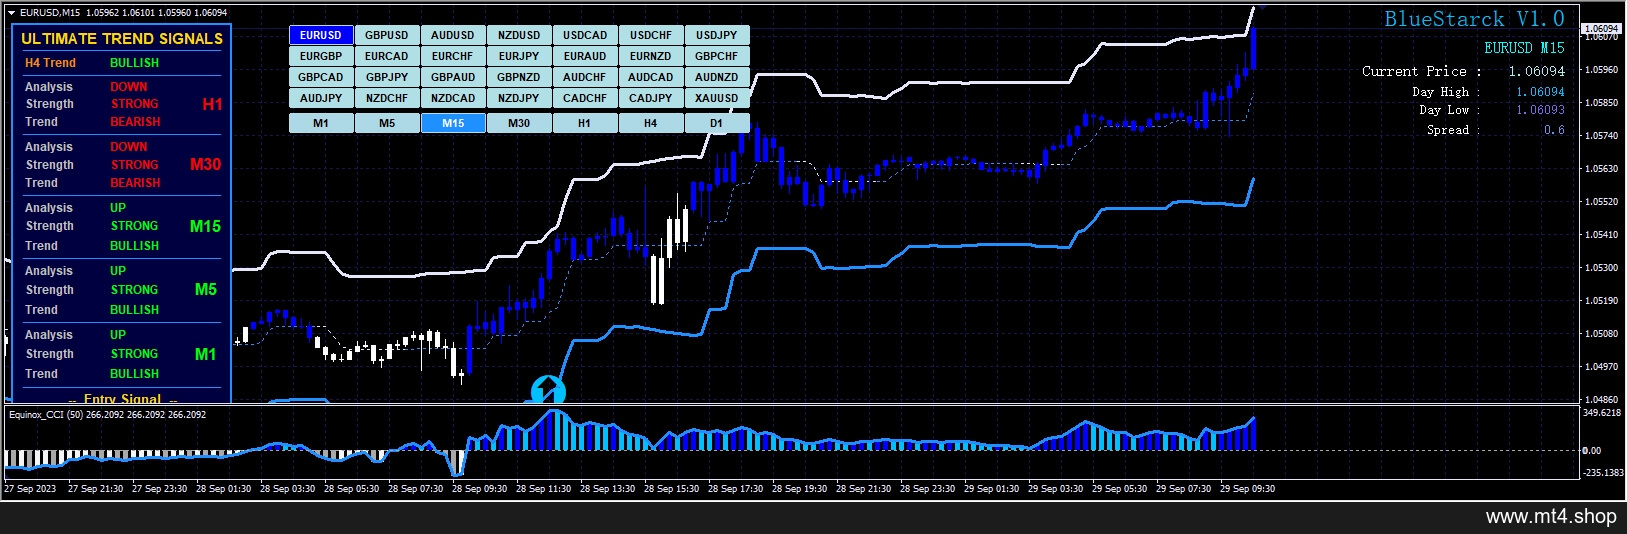Select the H4 timeframe button
The height and width of the screenshot is (534, 1627).
click(x=651, y=123)
